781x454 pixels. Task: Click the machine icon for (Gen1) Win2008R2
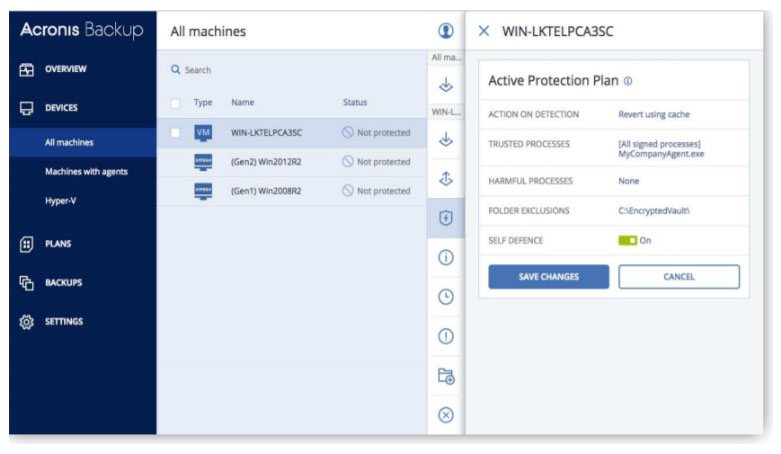pyautogui.click(x=203, y=191)
